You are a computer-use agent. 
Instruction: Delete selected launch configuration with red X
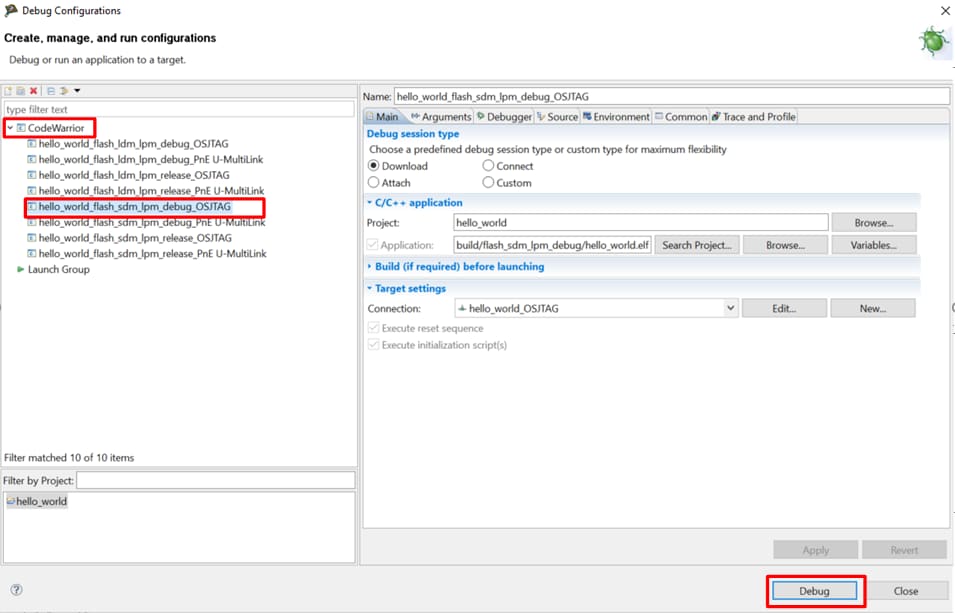tap(33, 91)
